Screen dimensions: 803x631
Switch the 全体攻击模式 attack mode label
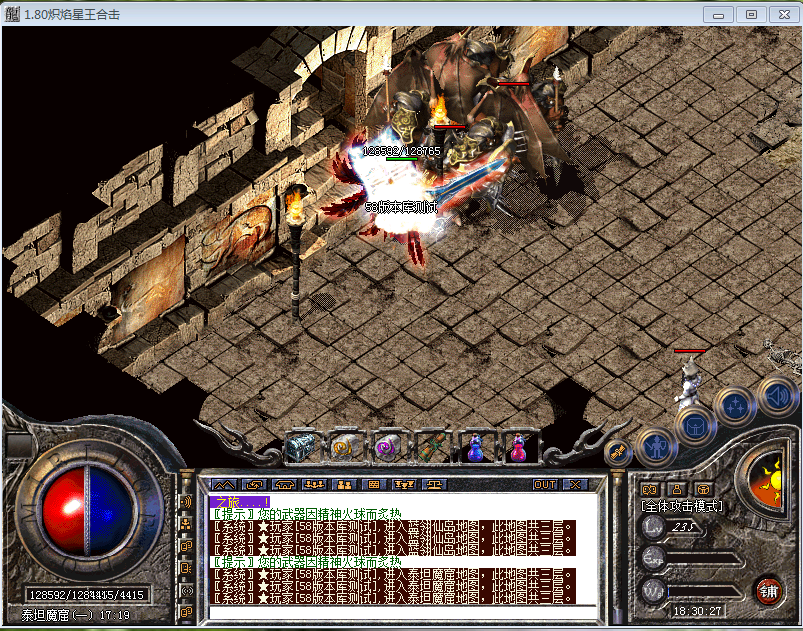click(x=682, y=506)
